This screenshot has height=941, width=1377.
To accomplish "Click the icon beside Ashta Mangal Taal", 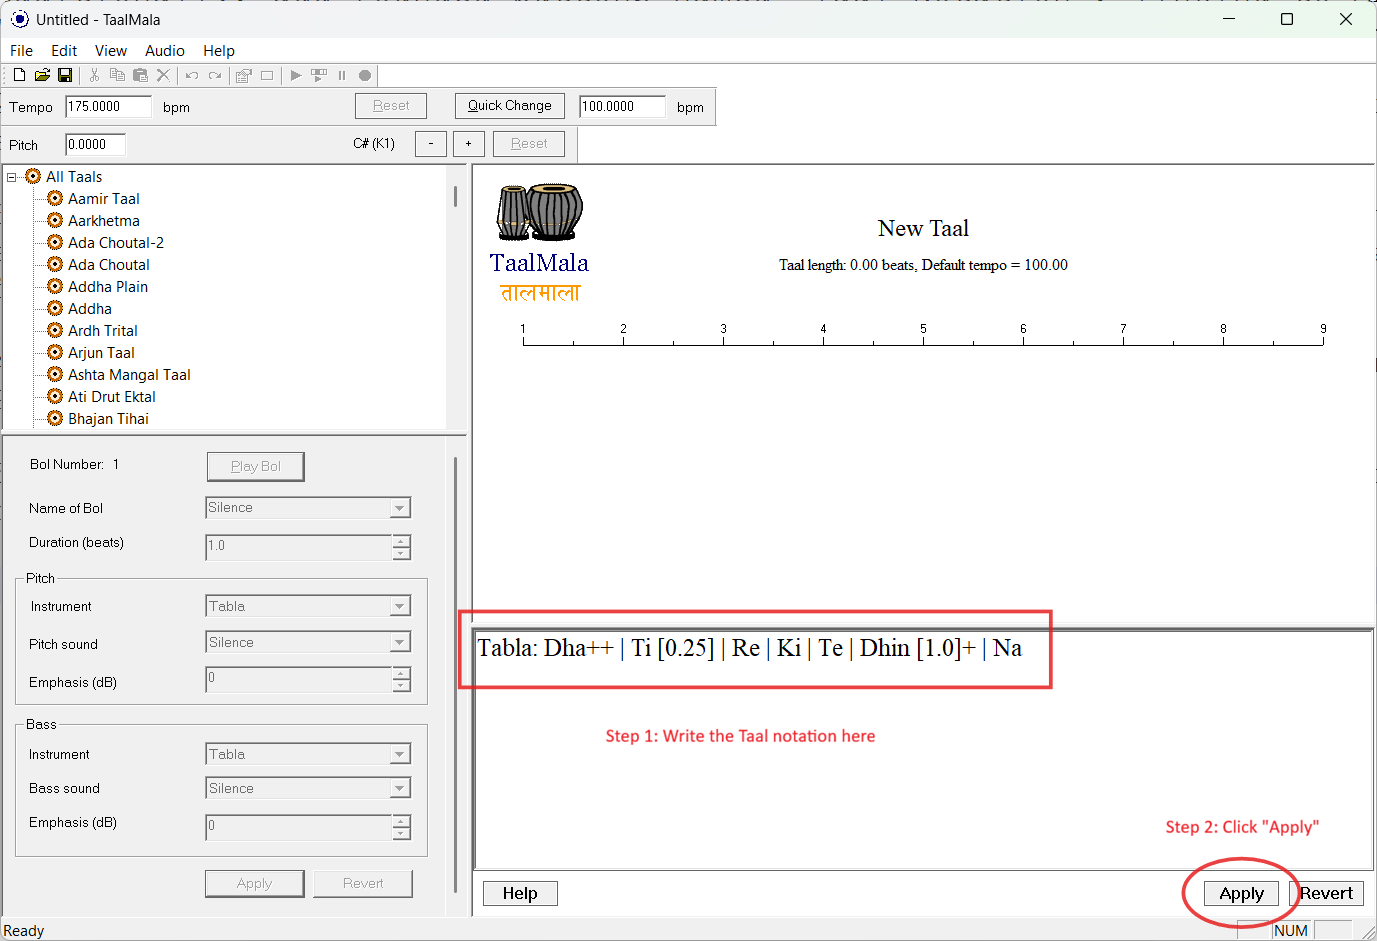I will point(55,374).
